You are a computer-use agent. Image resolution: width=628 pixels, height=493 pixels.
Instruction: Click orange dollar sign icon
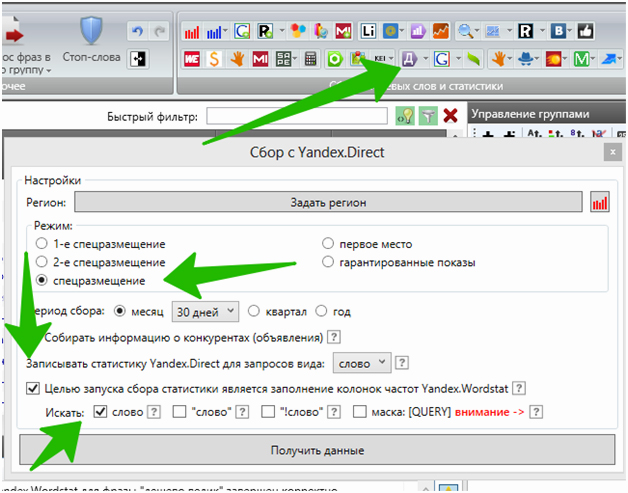tap(214, 59)
